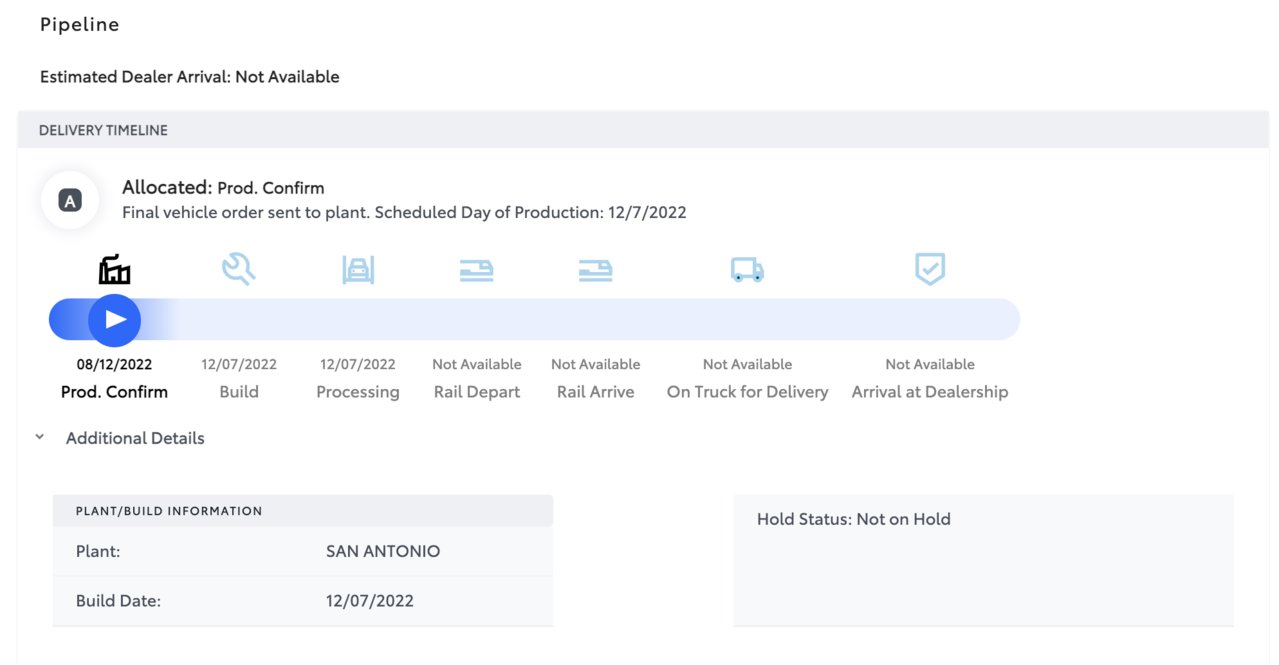Viewport: 1279px width, 665px height.
Task: Click the 12/07/2022 date above Processing
Action: point(358,364)
